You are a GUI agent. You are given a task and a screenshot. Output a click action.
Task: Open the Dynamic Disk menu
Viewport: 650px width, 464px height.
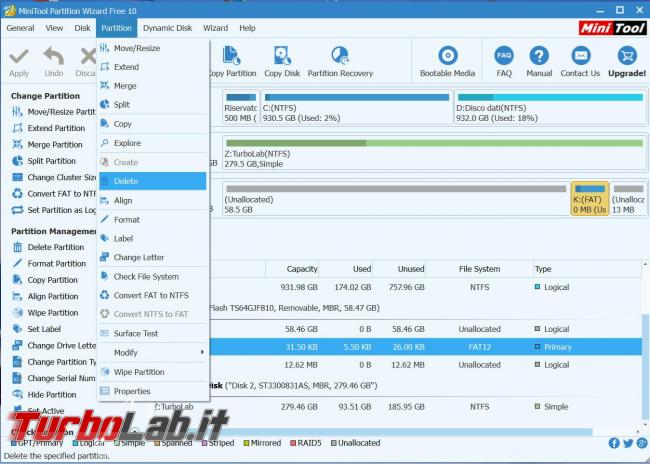[x=167, y=28]
